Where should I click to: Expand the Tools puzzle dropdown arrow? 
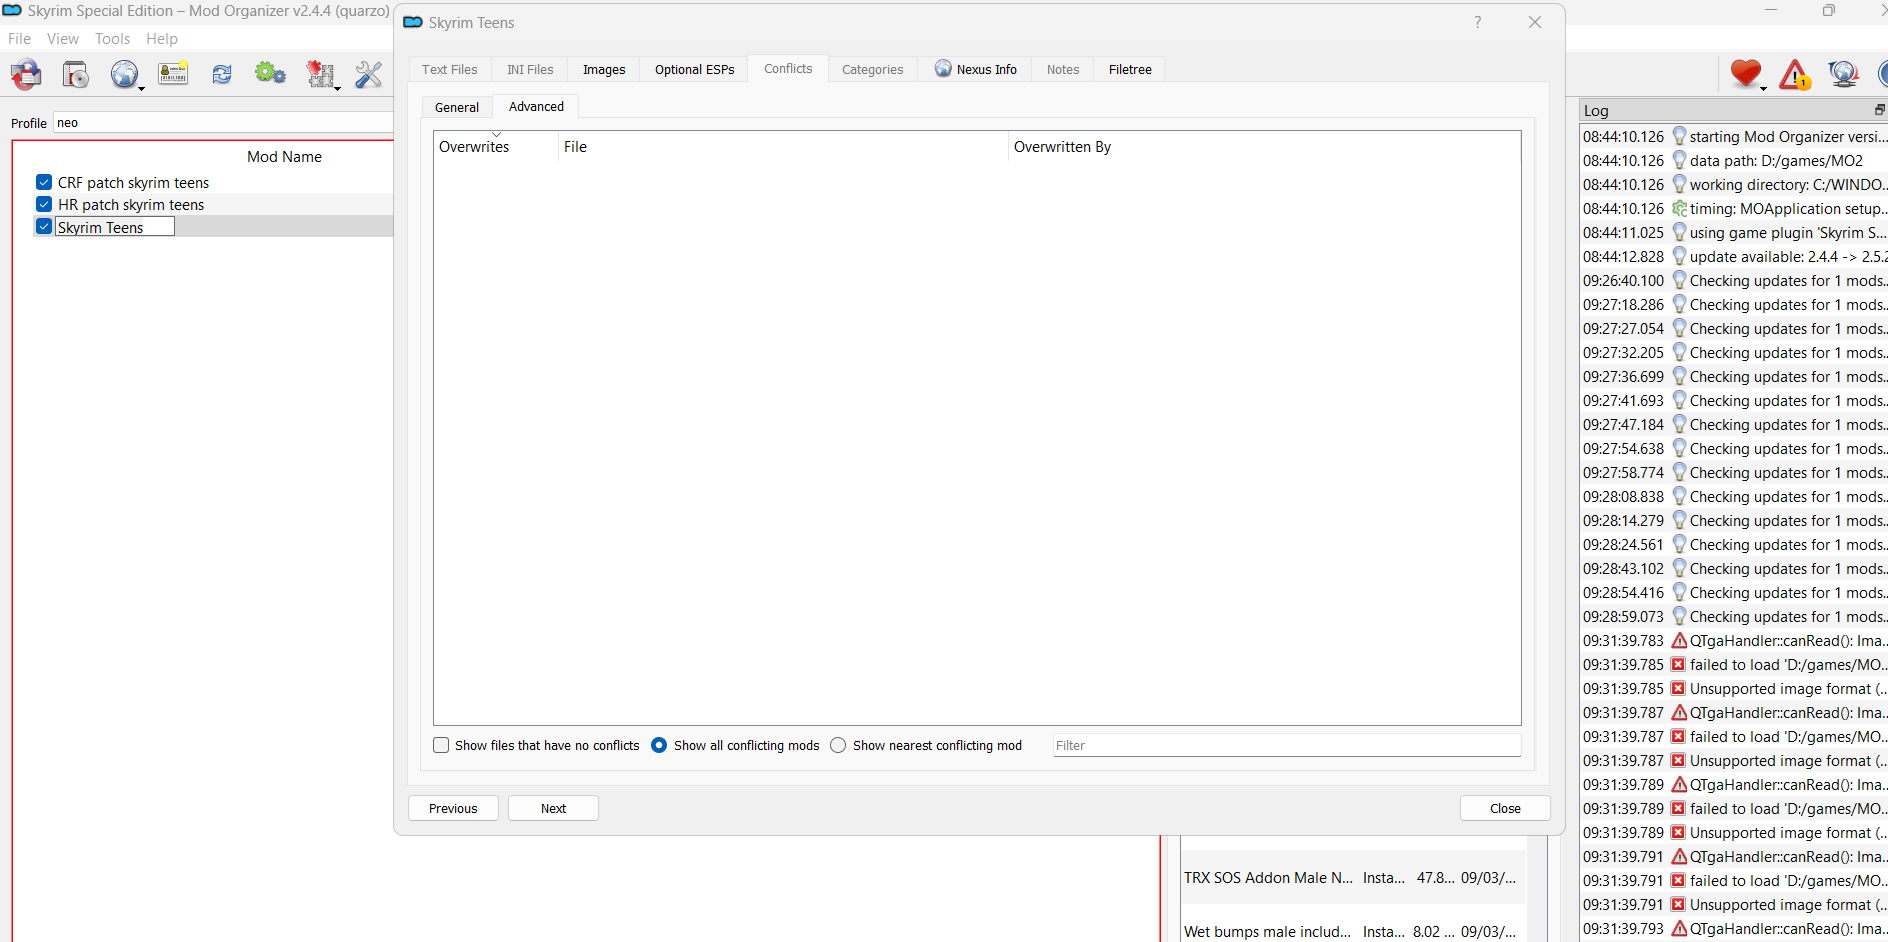click(x=337, y=89)
